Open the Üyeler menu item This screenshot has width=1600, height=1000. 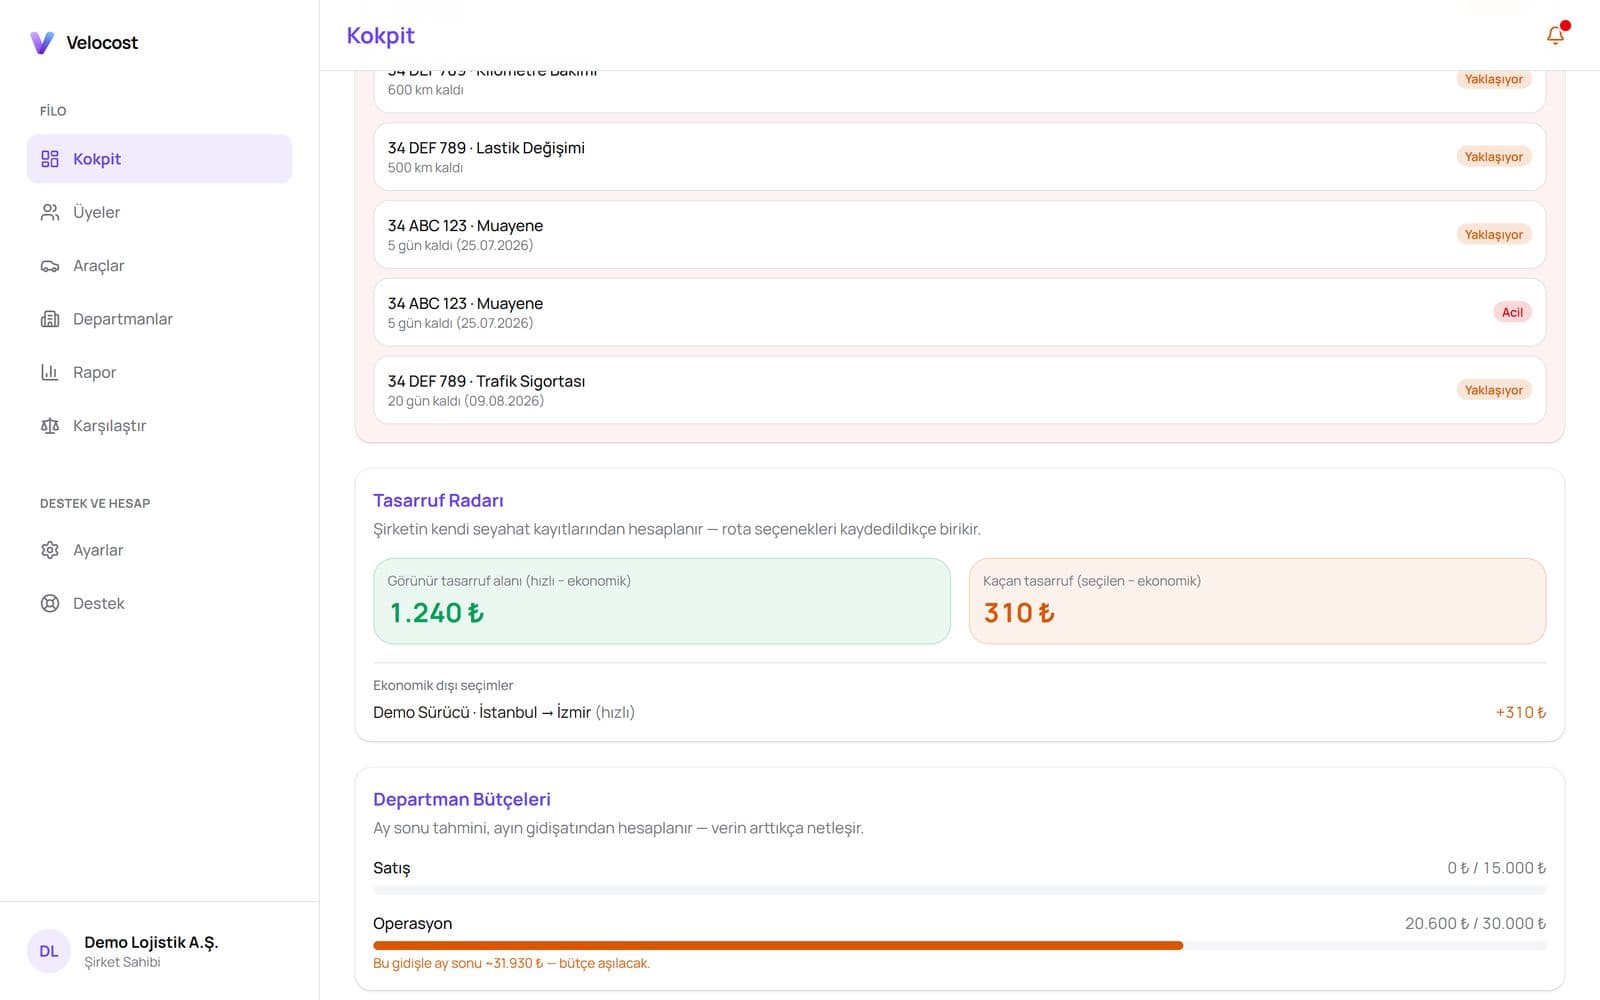tap(159, 212)
